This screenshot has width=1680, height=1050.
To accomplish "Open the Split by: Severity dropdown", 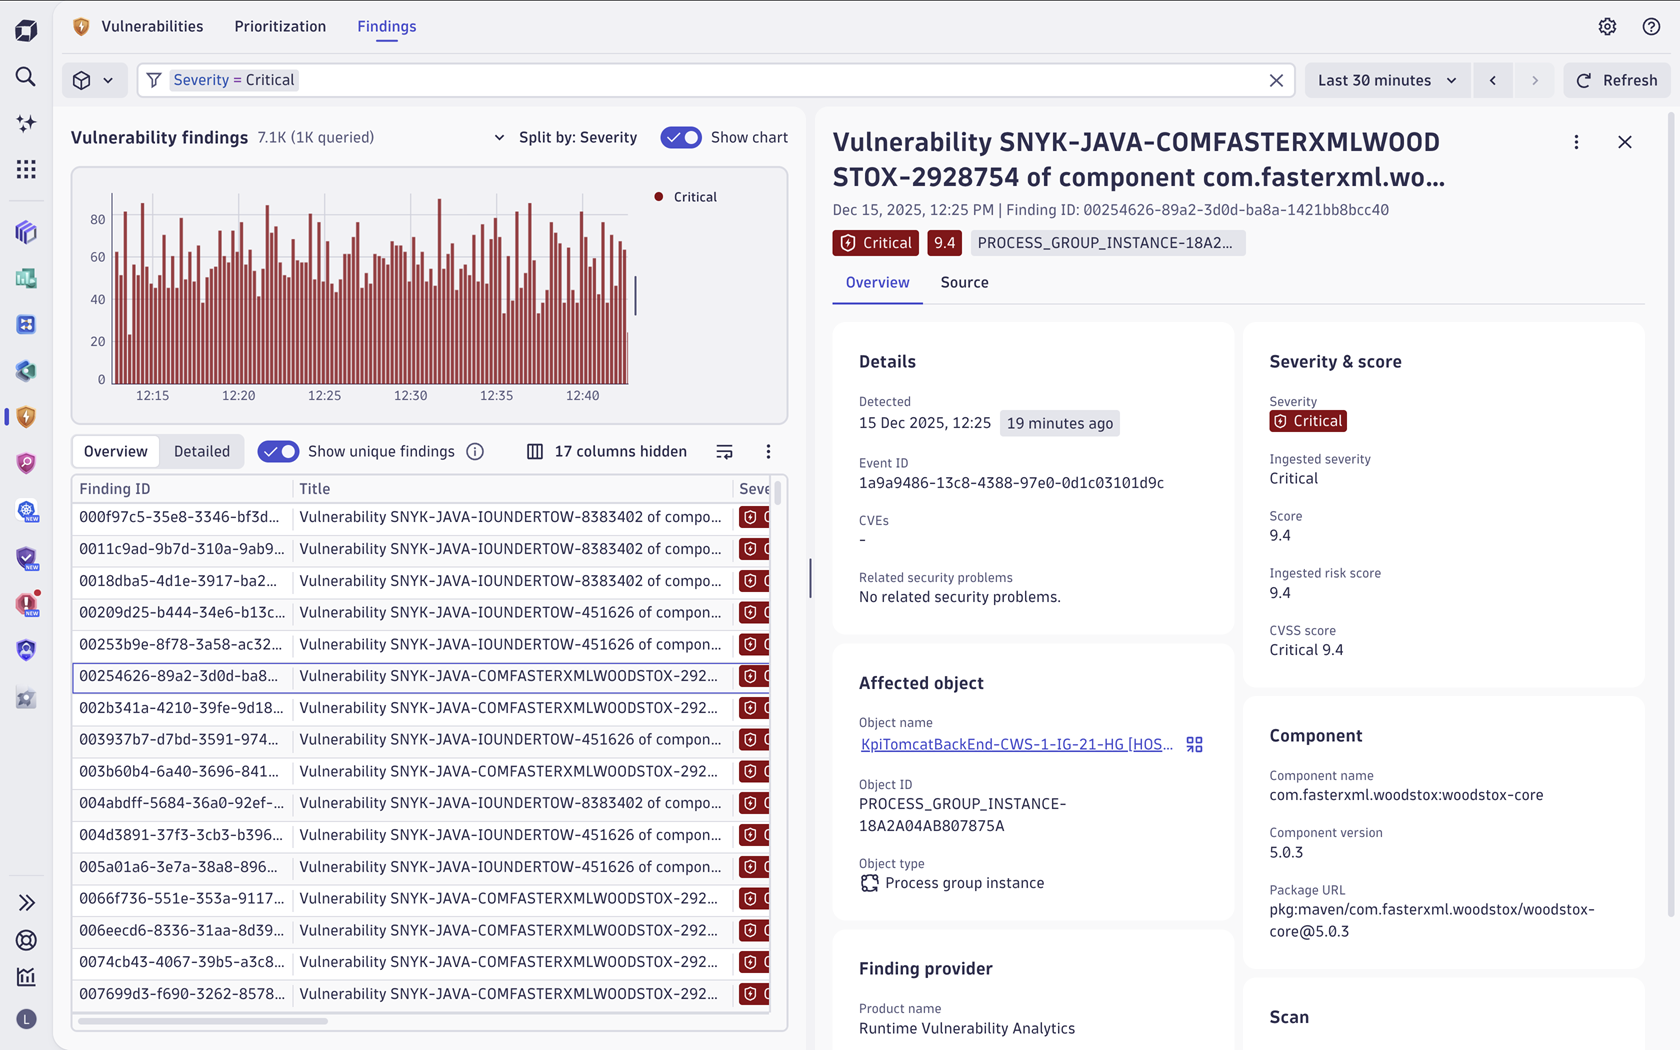I will (566, 138).
